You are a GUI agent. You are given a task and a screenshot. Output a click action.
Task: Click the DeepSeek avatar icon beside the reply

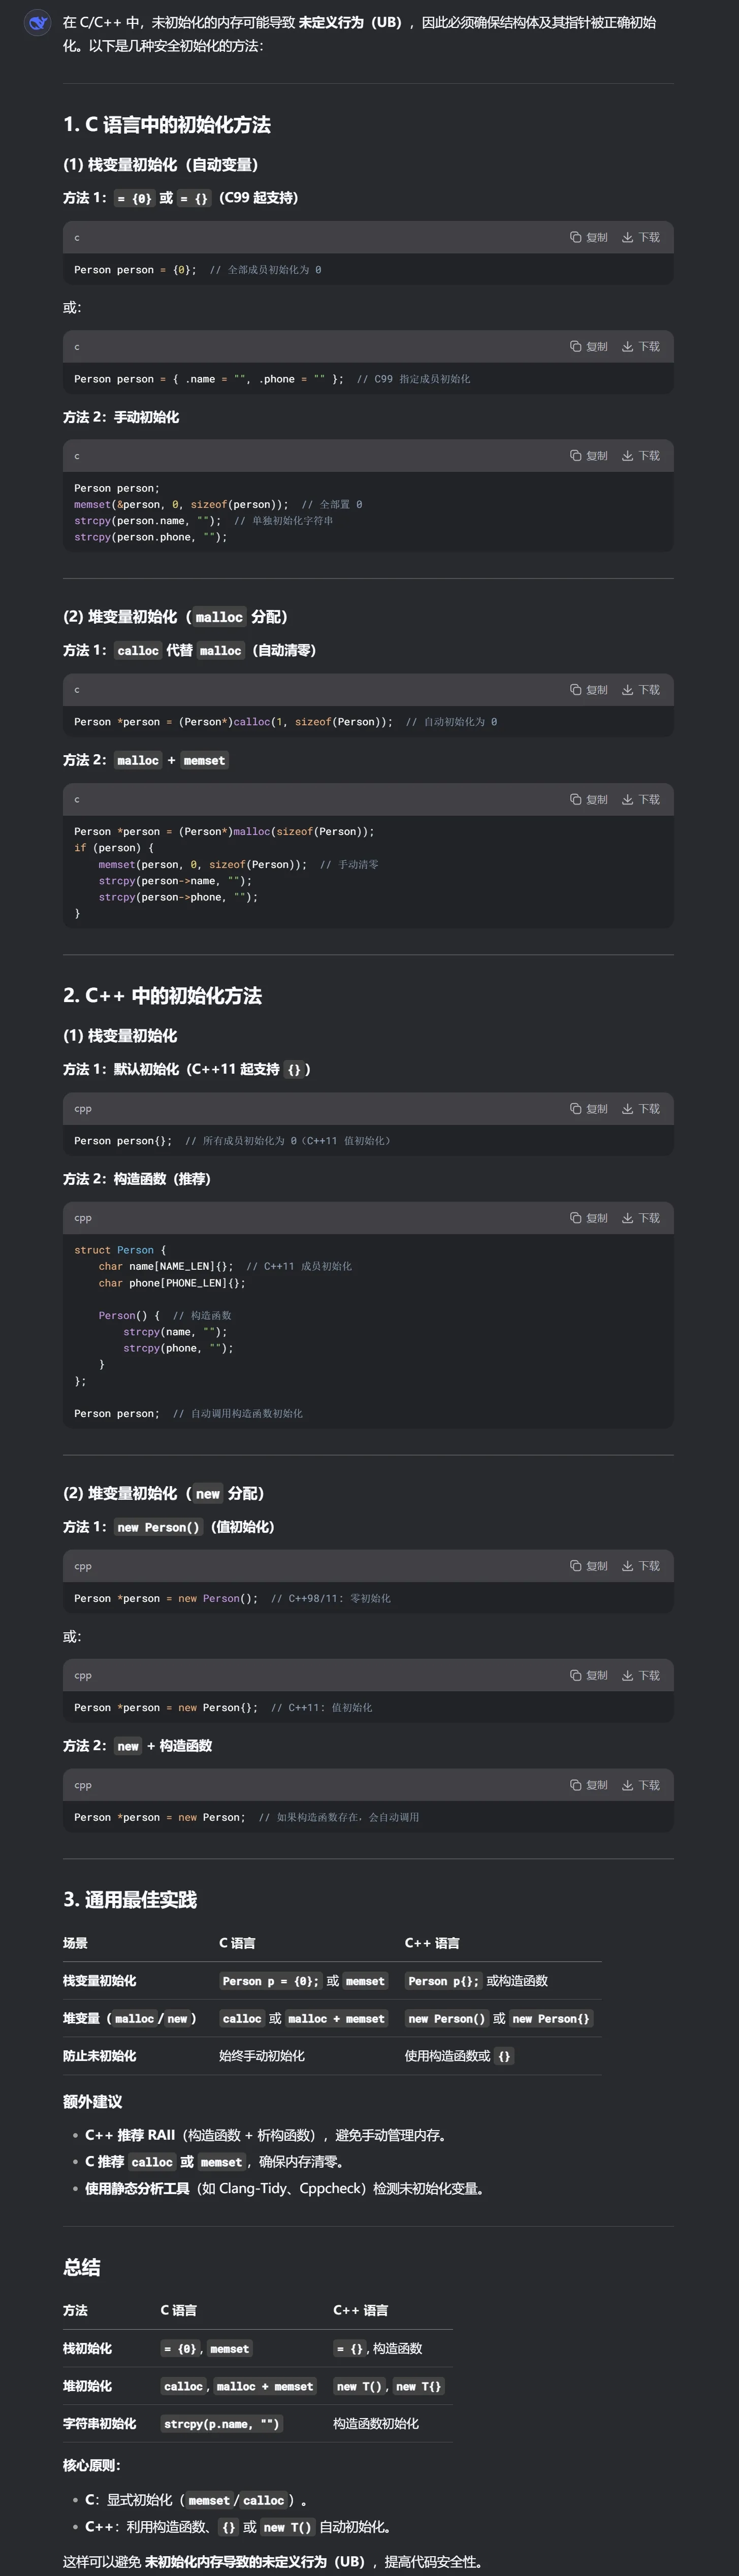pos(37,22)
